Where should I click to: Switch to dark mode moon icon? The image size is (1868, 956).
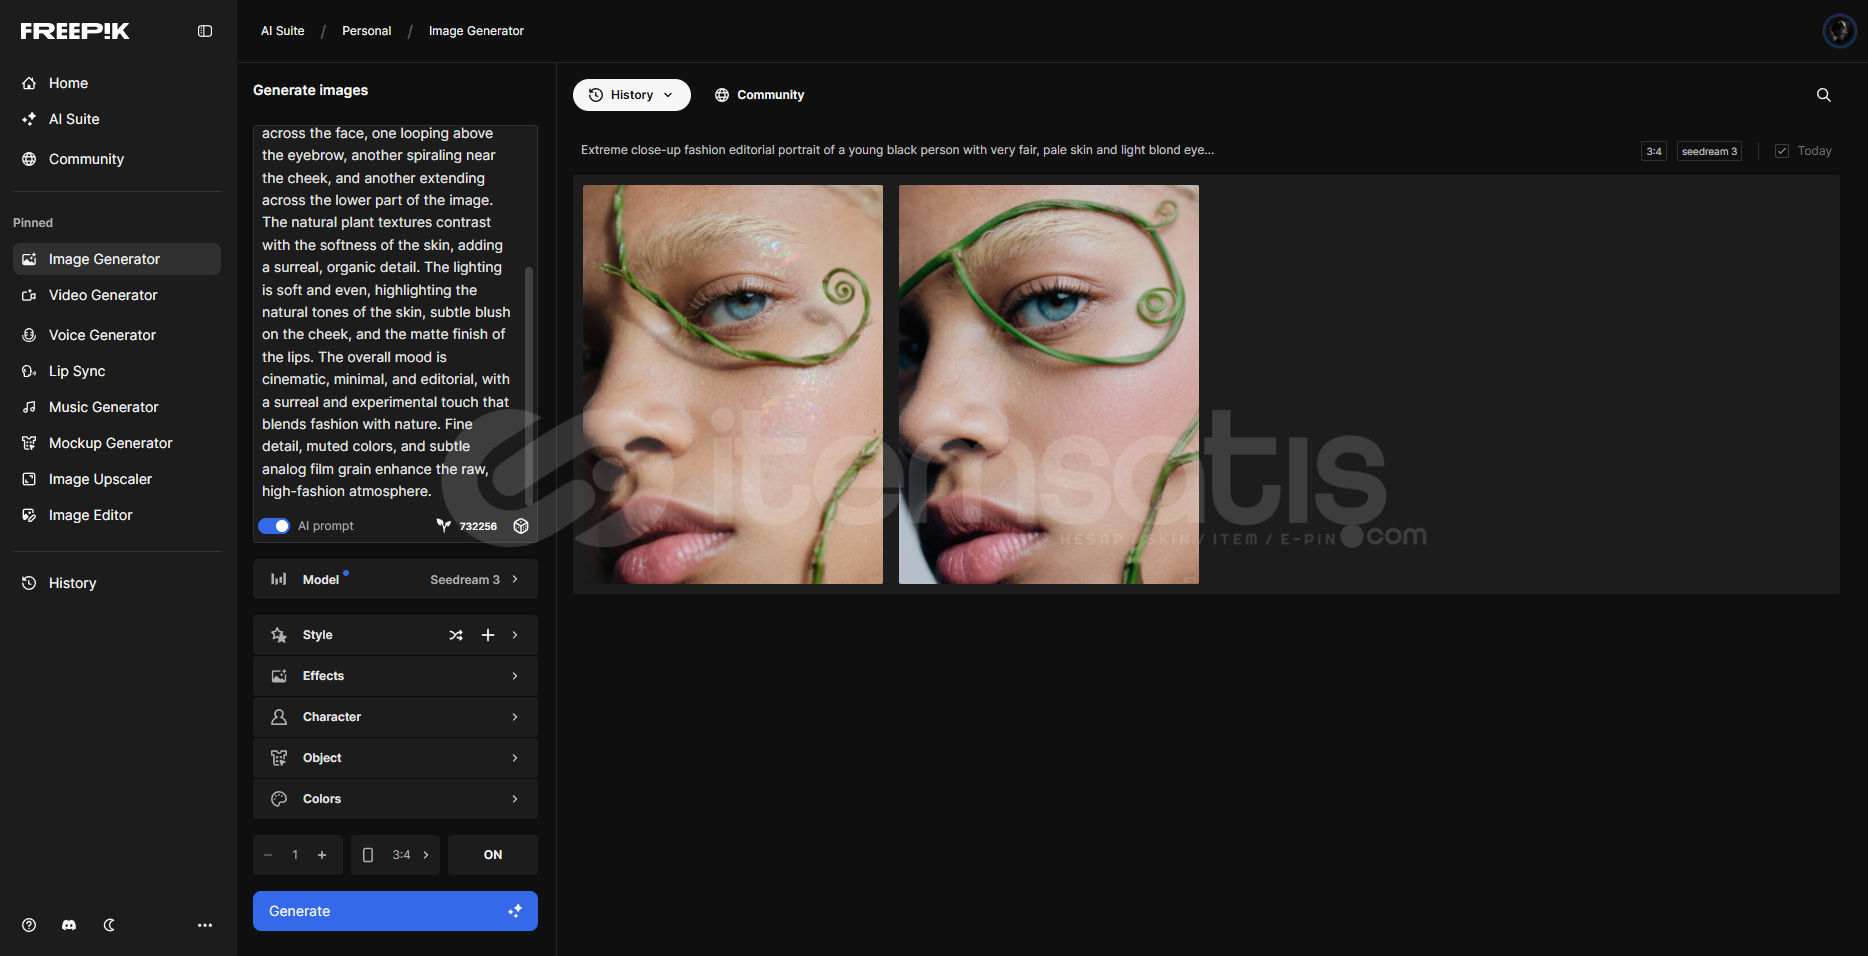(x=109, y=925)
